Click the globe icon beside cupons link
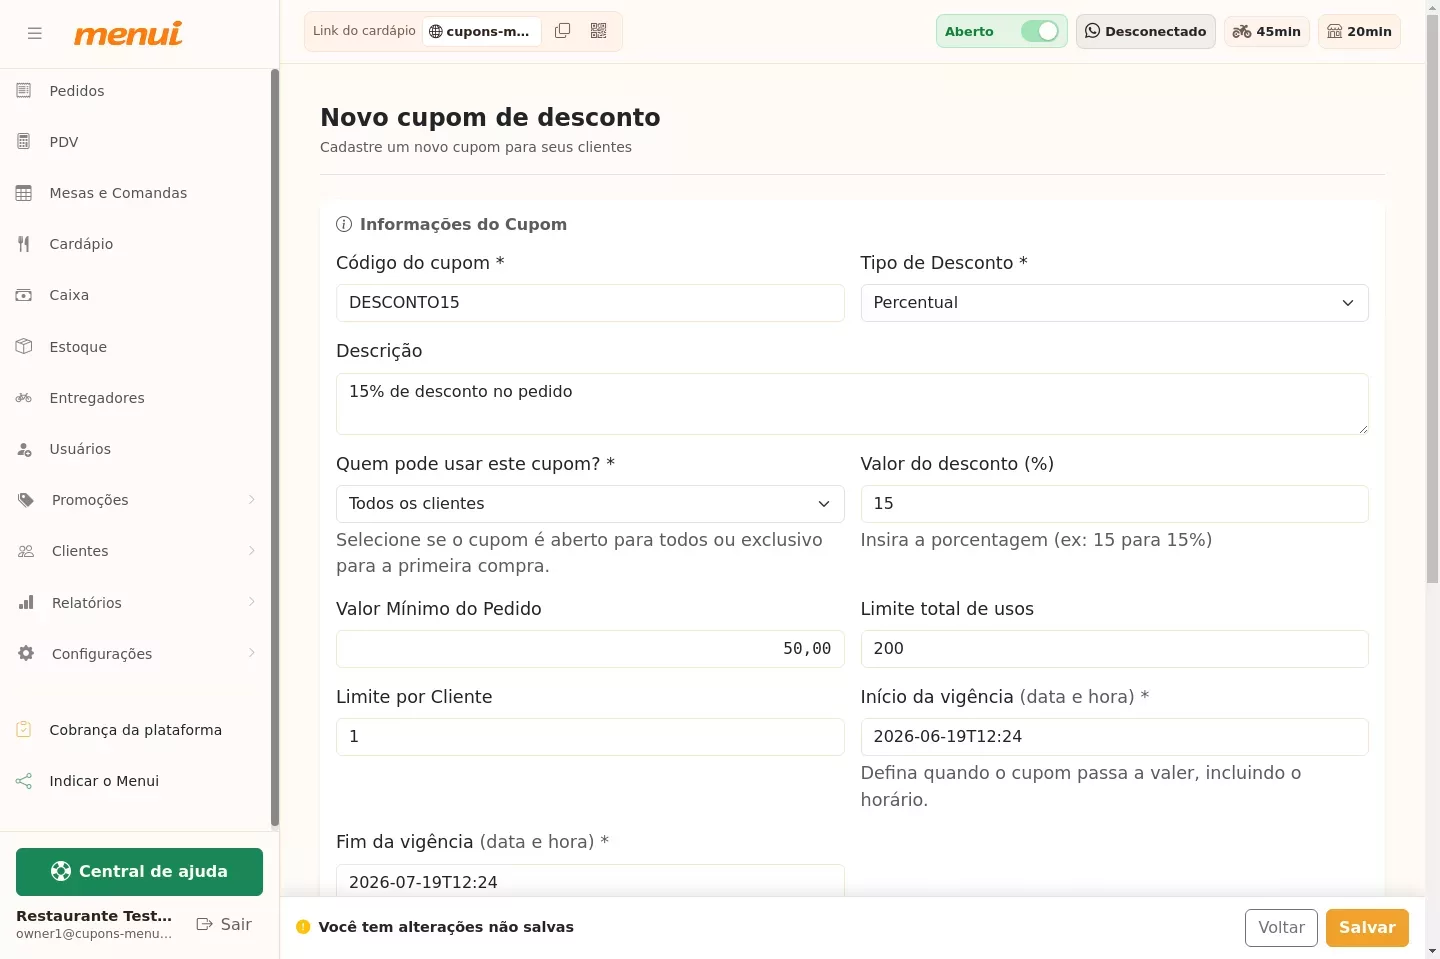This screenshot has width=1440, height=959. pyautogui.click(x=436, y=32)
